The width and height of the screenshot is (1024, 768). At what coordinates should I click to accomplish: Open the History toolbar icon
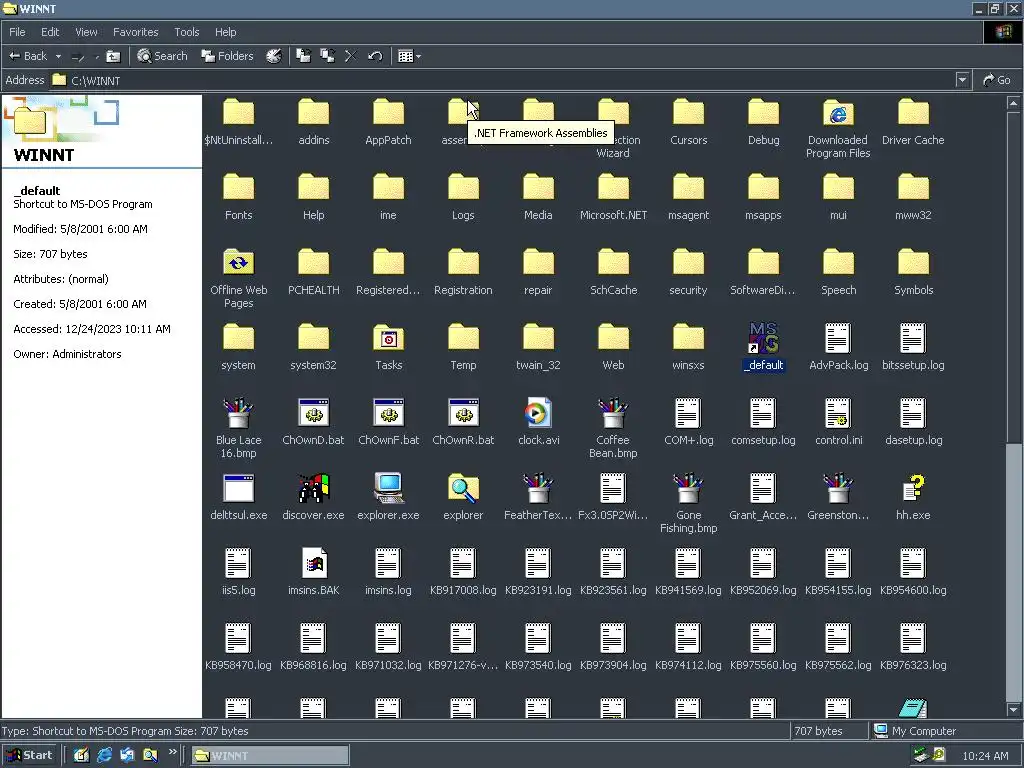click(x=274, y=56)
